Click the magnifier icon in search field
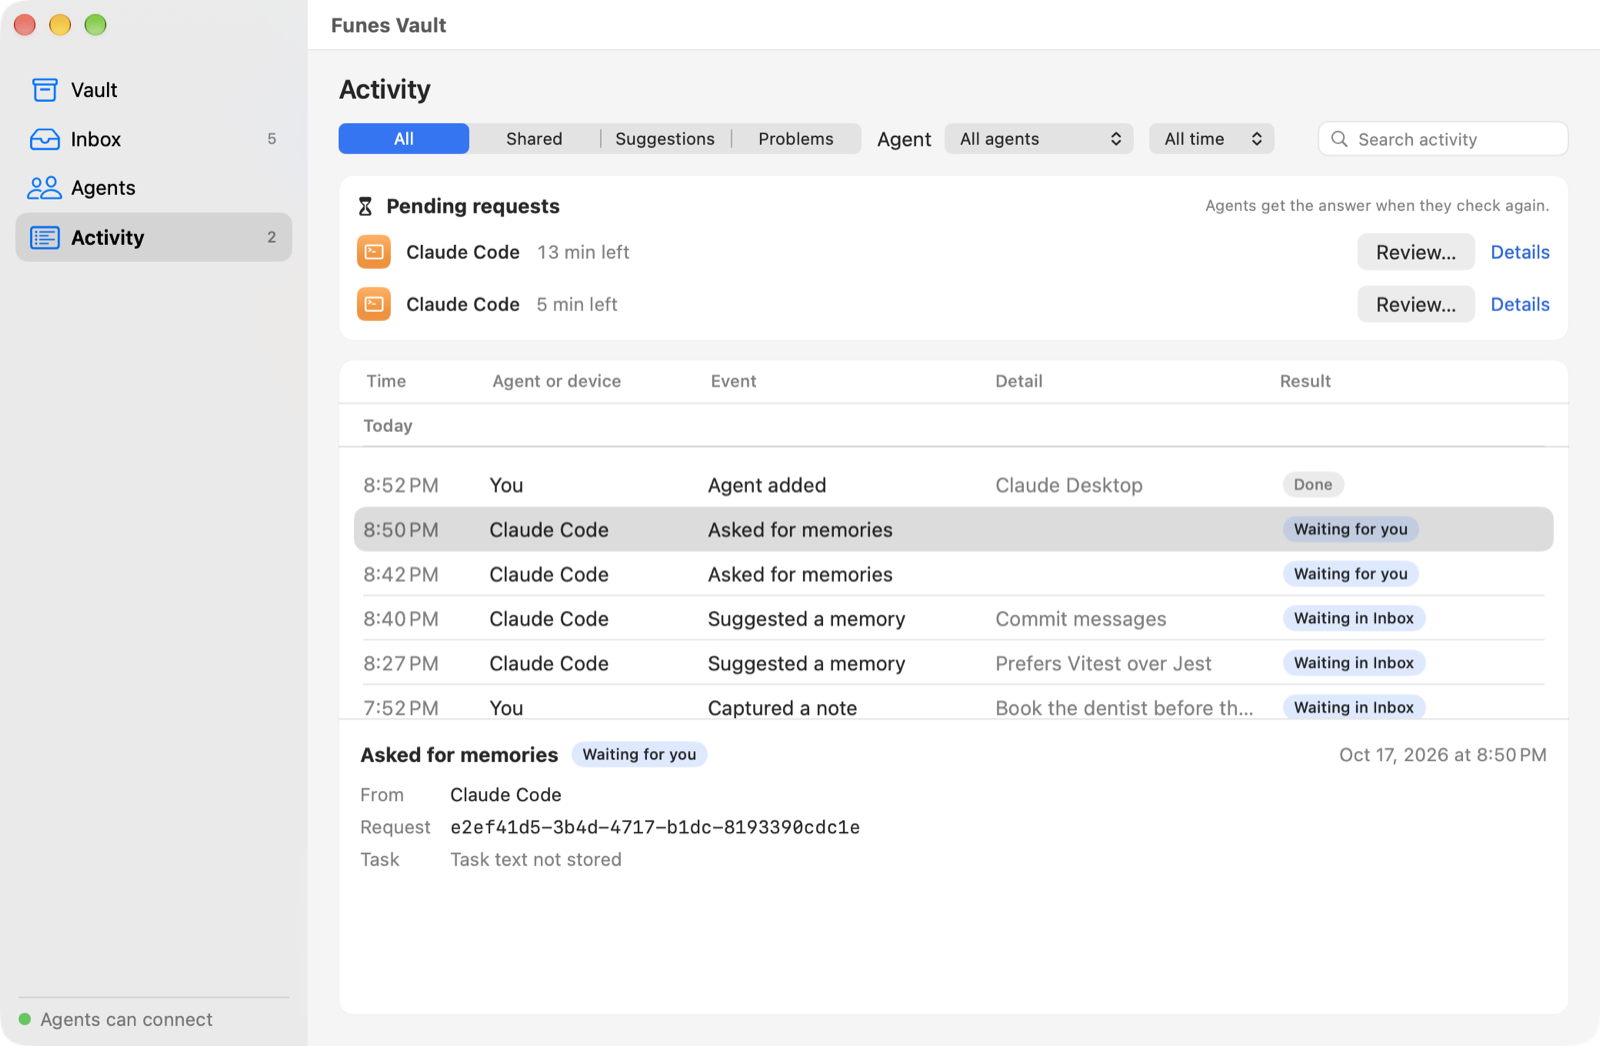1600x1046 pixels. tap(1339, 139)
